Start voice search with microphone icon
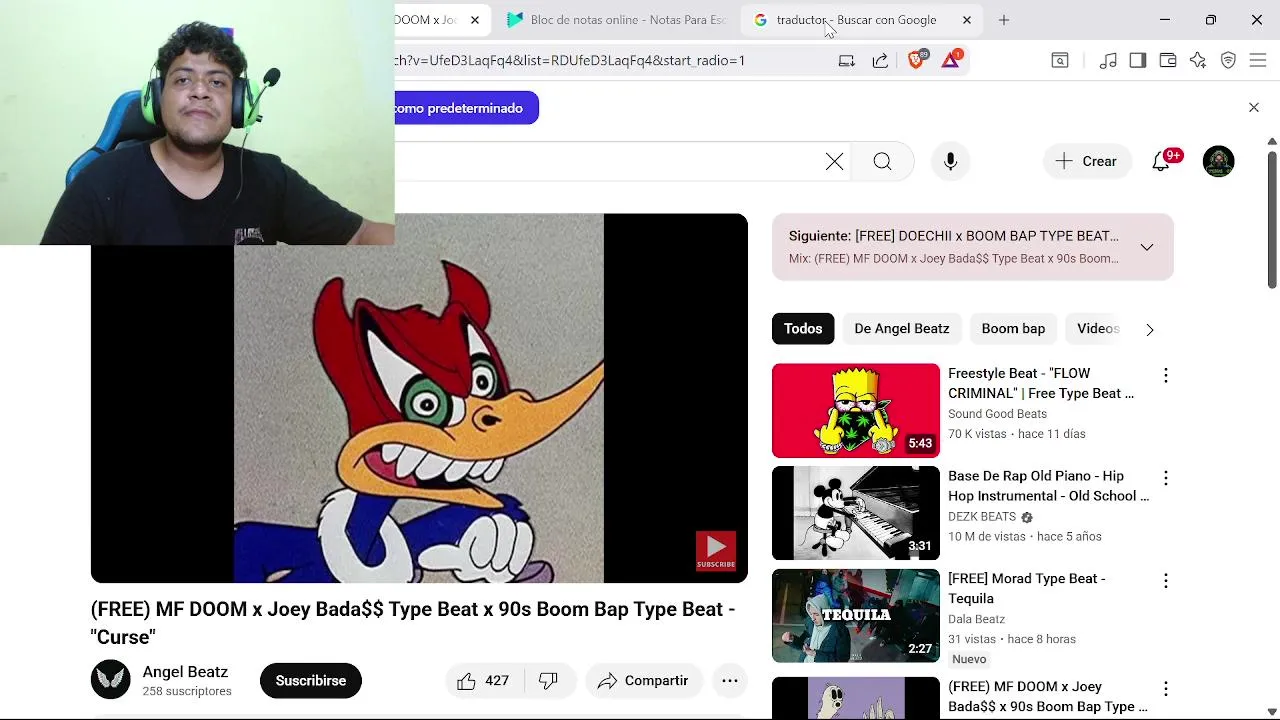 [x=950, y=161]
